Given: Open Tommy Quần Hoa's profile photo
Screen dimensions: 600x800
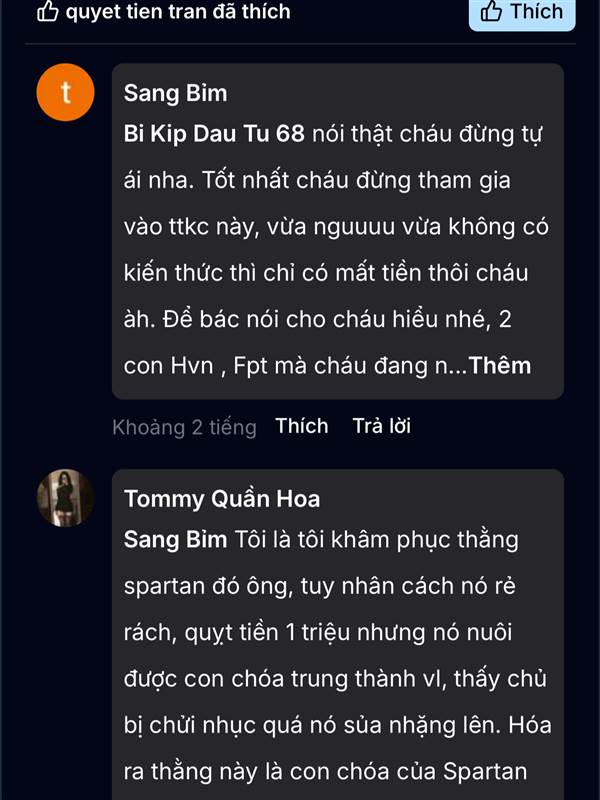Looking at the screenshot, I should point(66,498).
